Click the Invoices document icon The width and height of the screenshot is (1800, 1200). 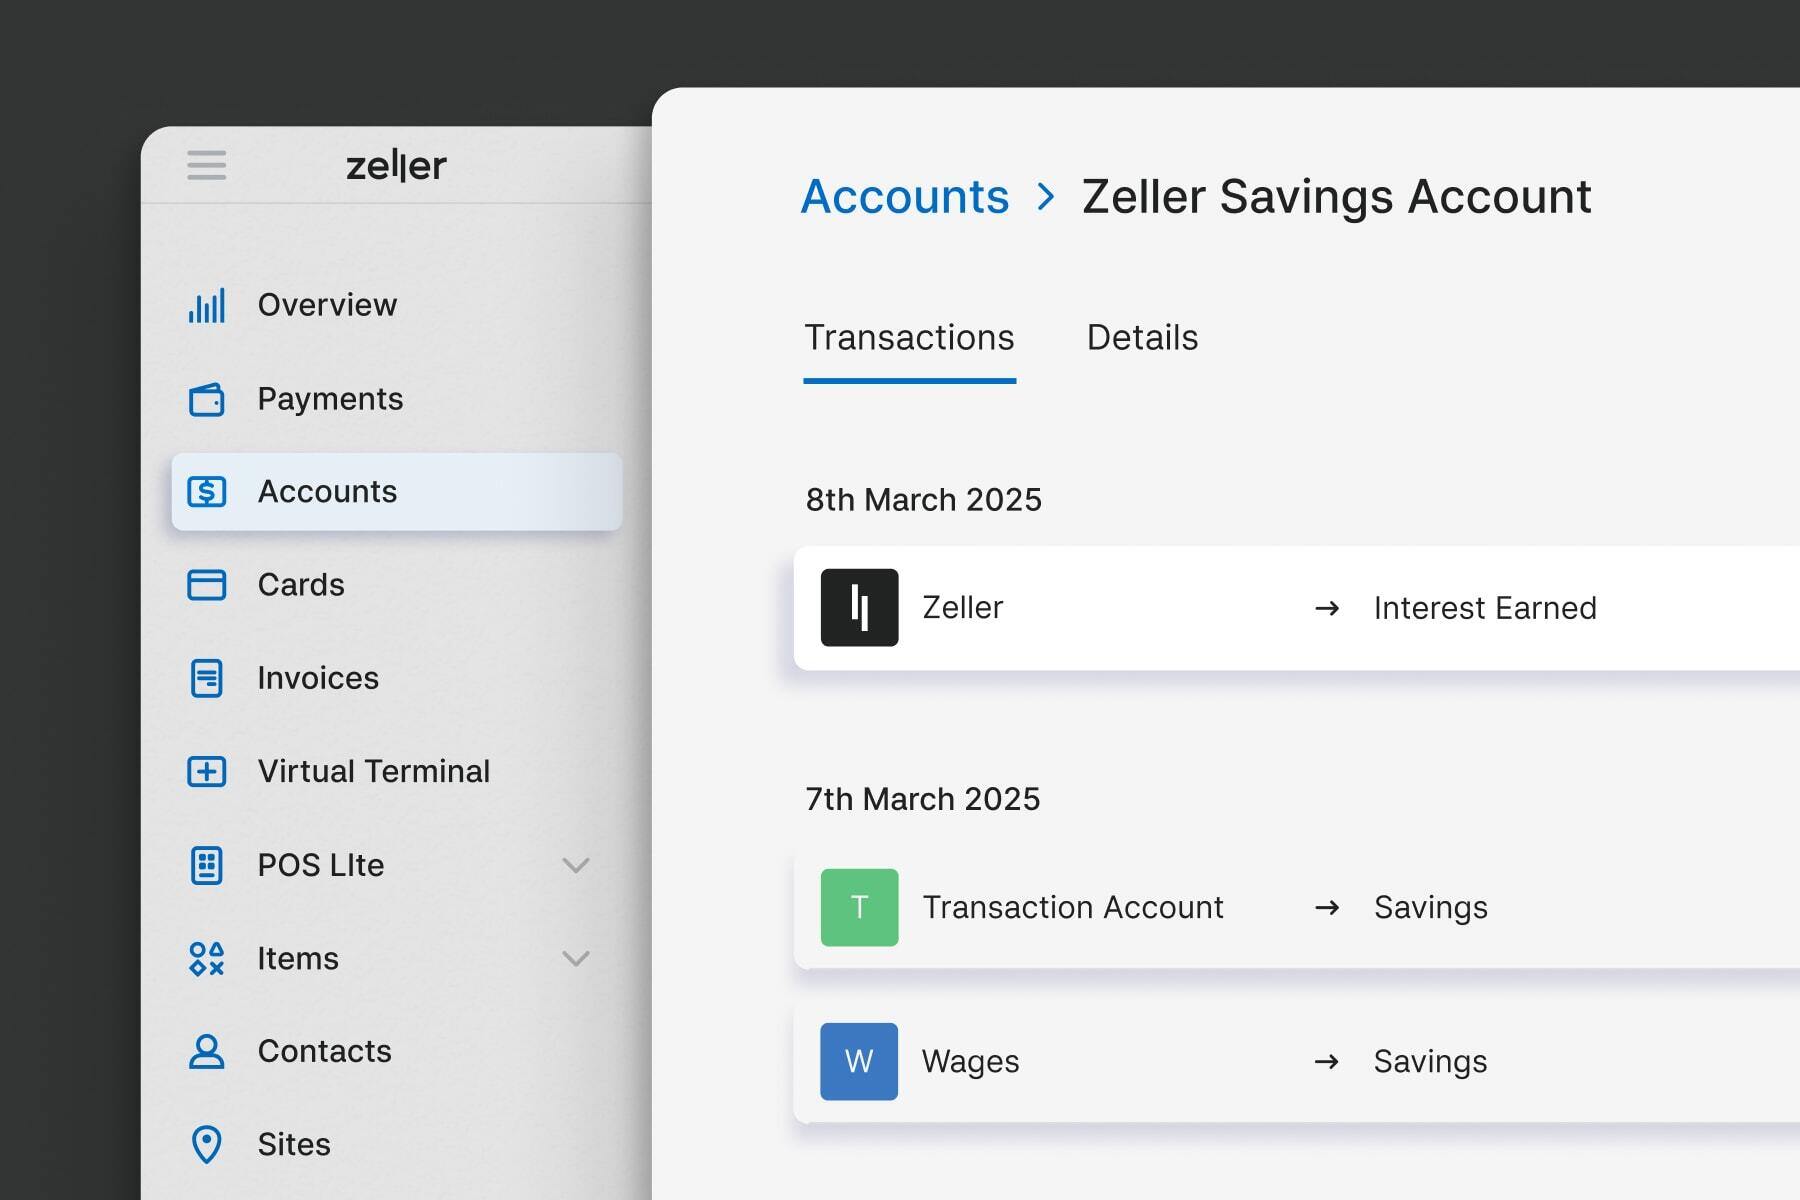click(x=207, y=678)
